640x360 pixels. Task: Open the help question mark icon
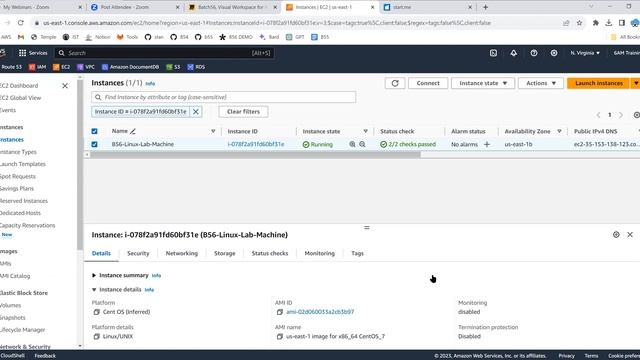click(x=534, y=53)
